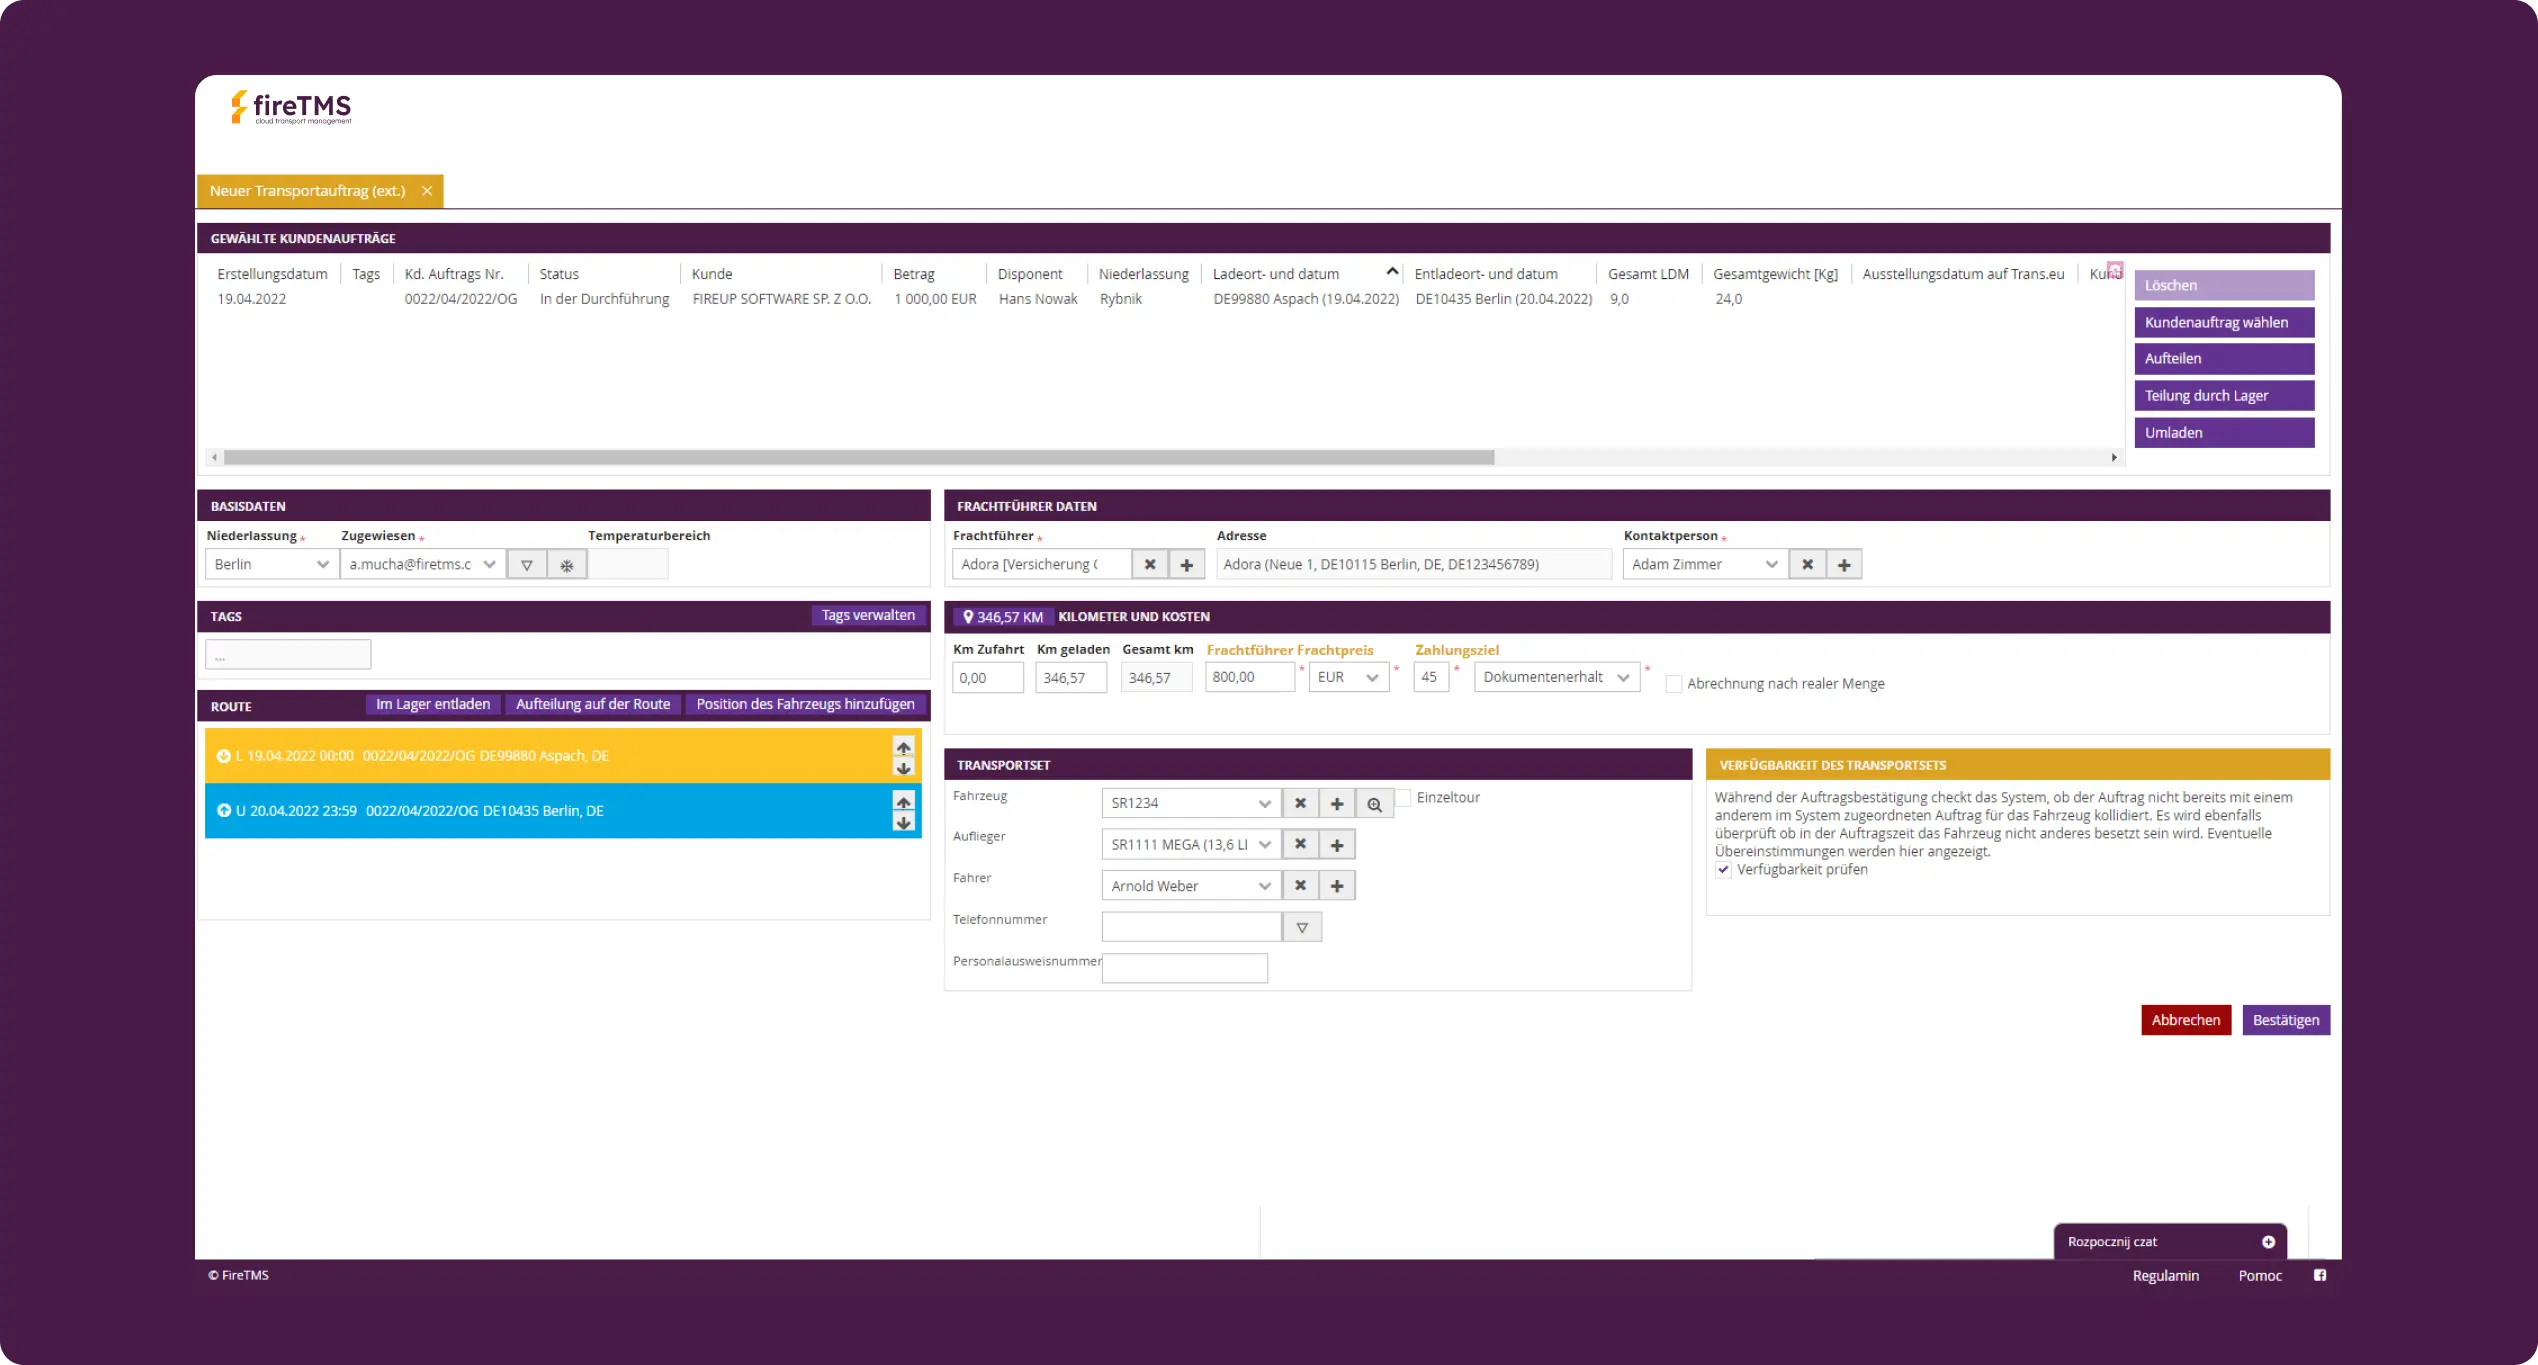Add new Kontaktperson with plus icon
Image resolution: width=2538 pixels, height=1365 pixels.
click(1844, 565)
